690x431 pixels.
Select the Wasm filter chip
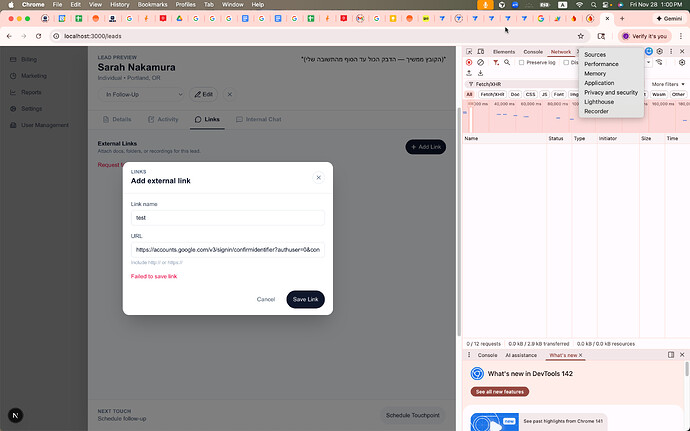(x=659, y=94)
